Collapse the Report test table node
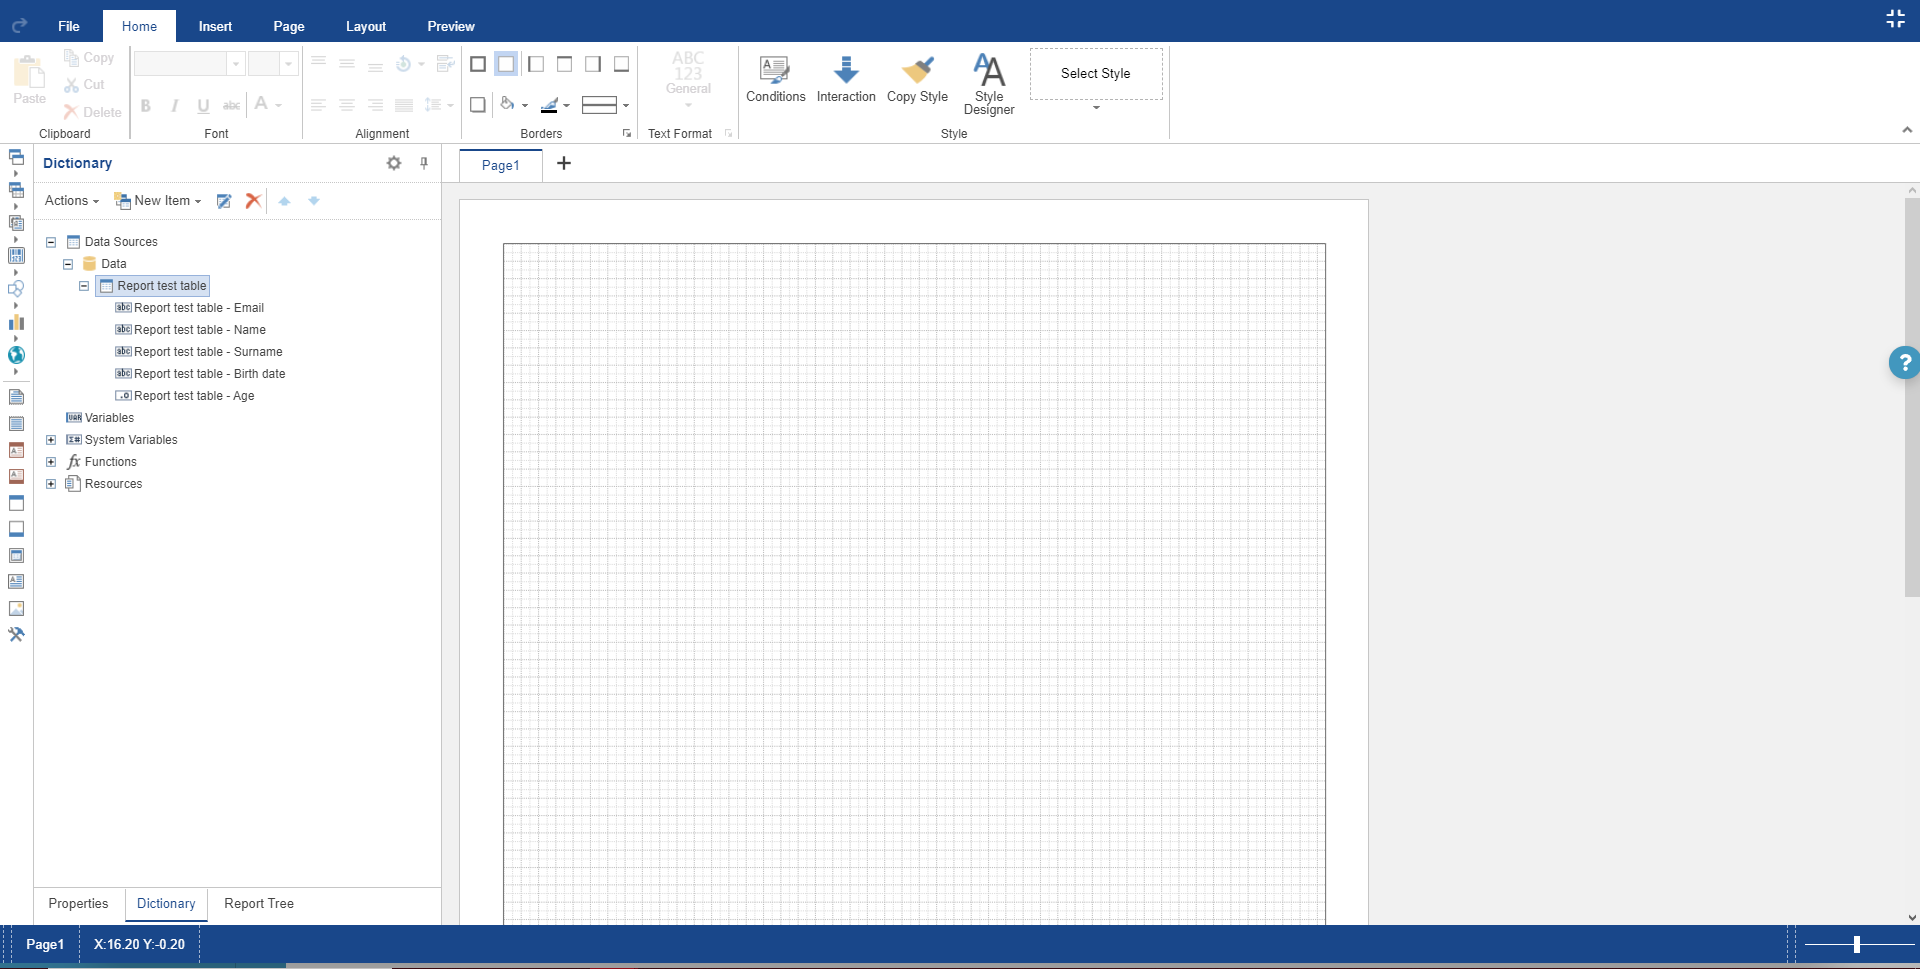Viewport: 1920px width, 969px height. pyautogui.click(x=84, y=286)
